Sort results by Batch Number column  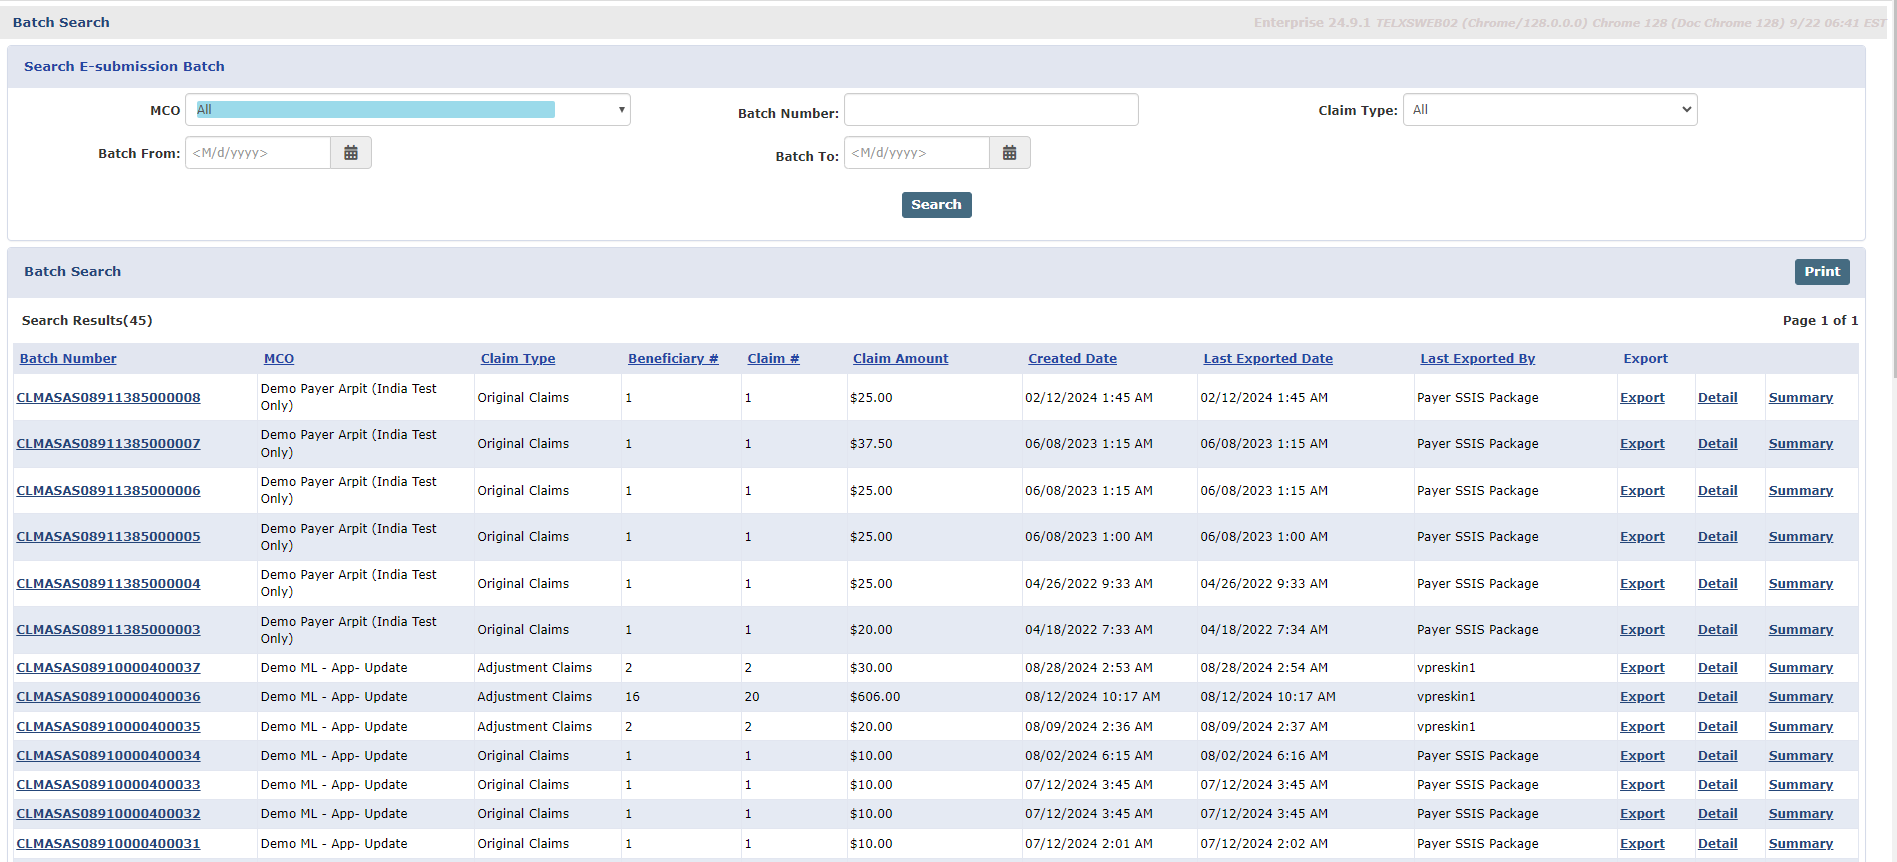tap(68, 359)
